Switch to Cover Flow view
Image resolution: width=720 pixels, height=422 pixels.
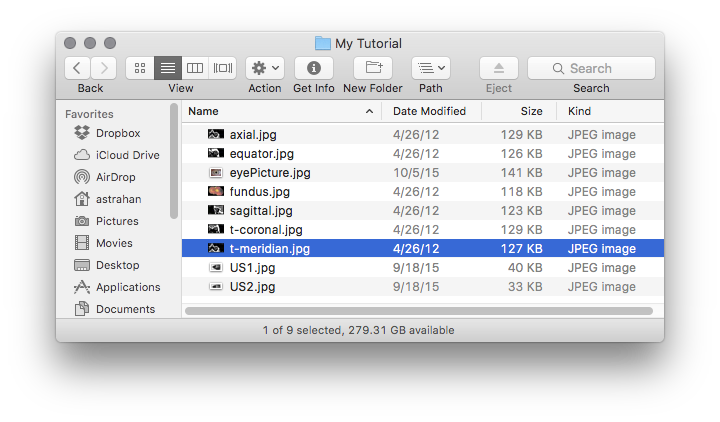point(223,68)
